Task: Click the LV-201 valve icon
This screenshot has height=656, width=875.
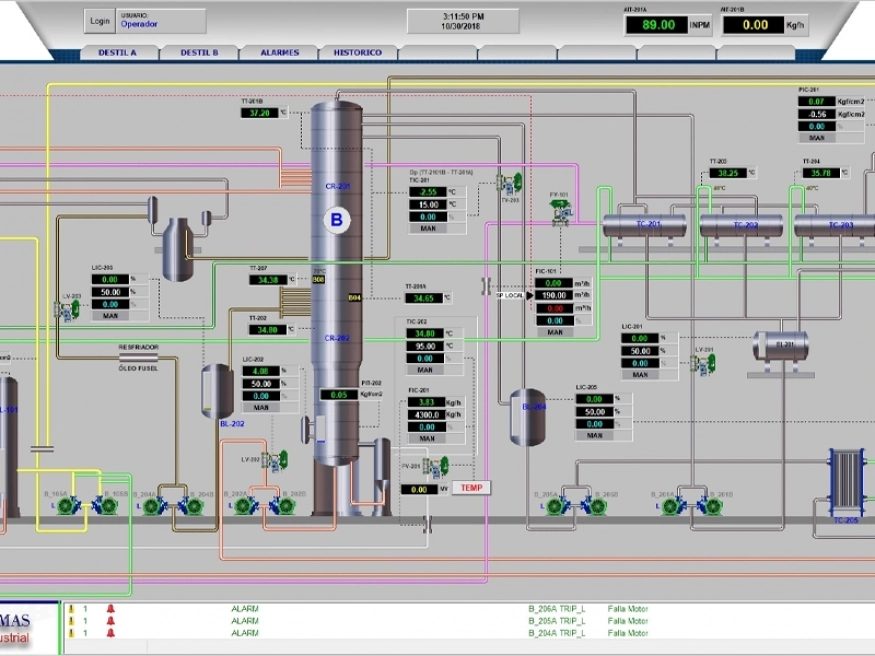Action: 704,366
